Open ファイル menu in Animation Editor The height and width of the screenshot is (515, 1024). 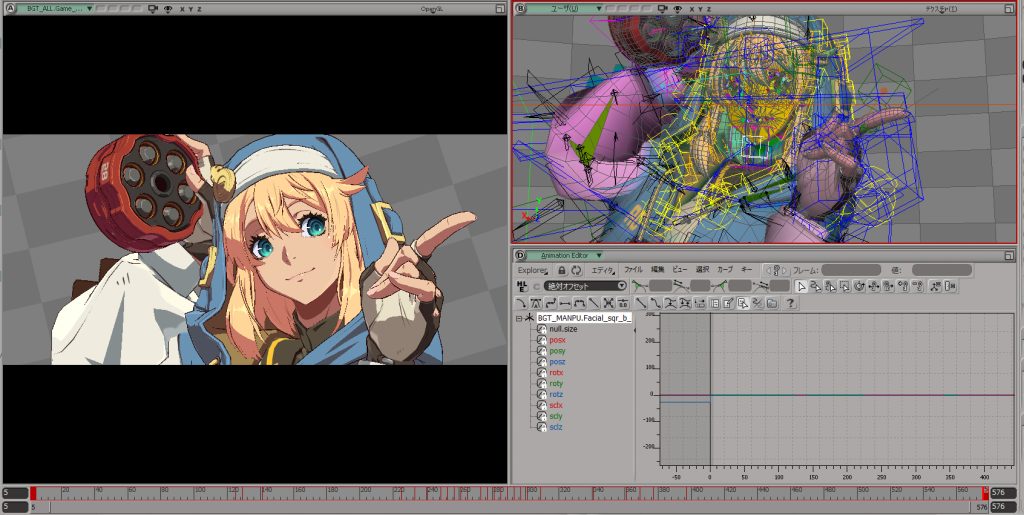[633, 270]
